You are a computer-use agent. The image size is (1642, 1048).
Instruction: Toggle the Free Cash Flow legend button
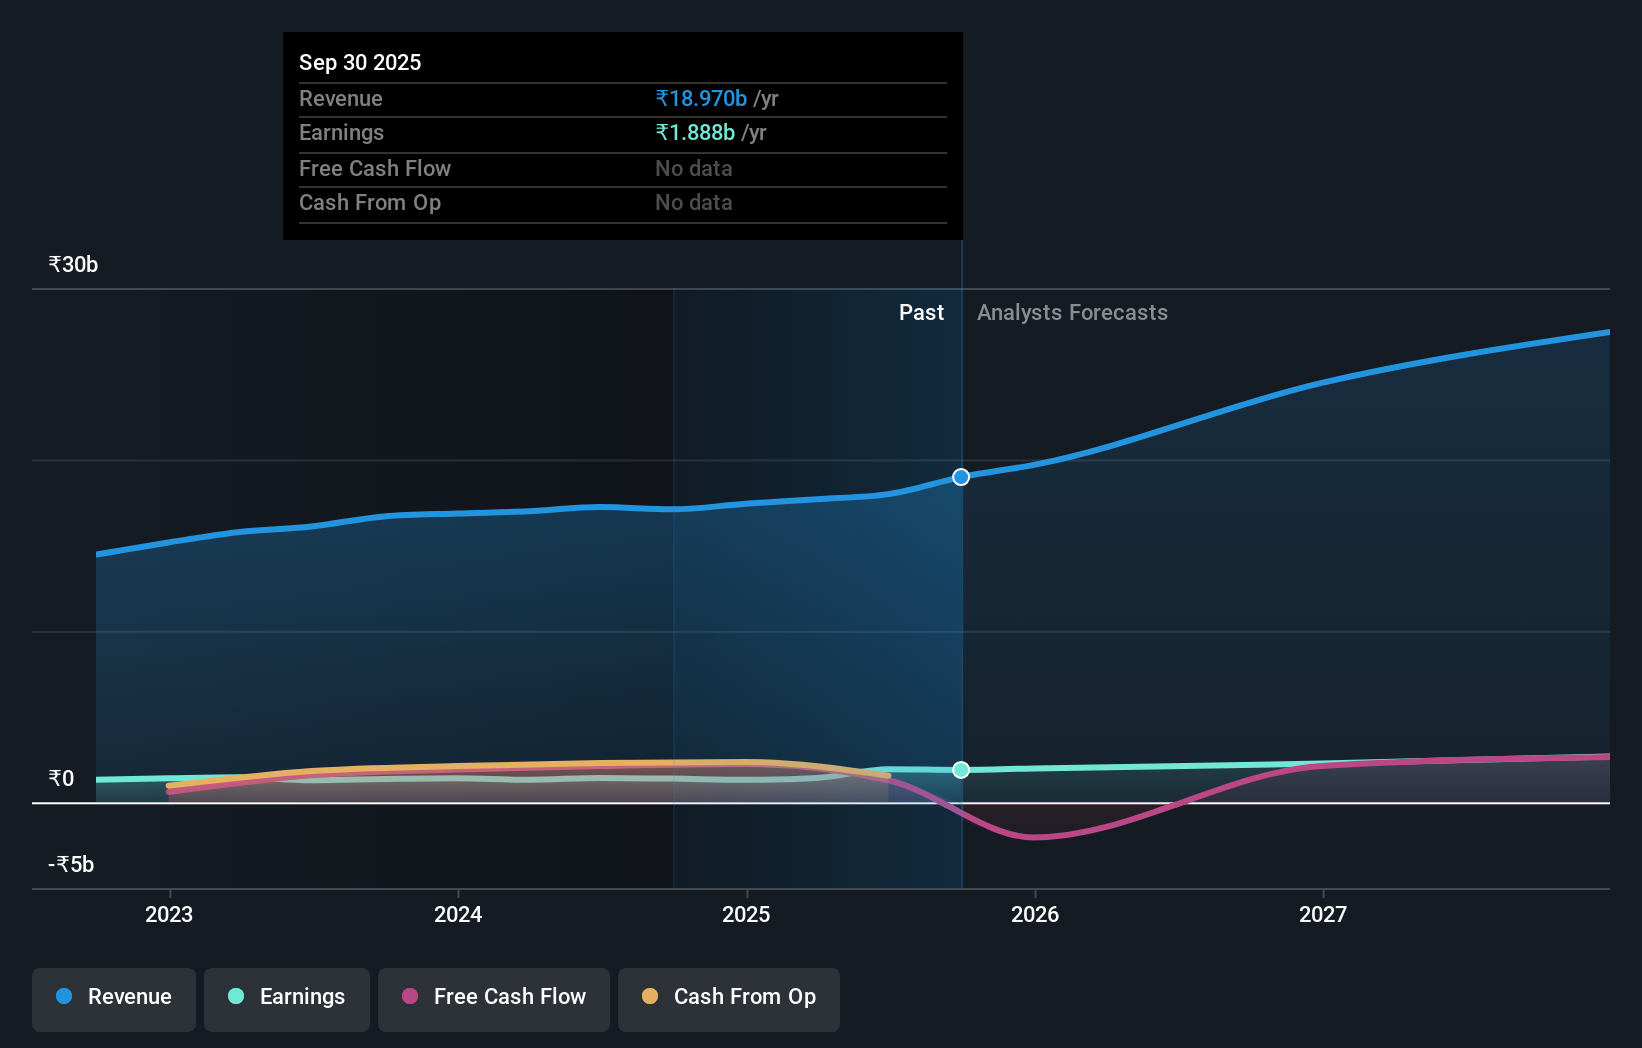494,999
